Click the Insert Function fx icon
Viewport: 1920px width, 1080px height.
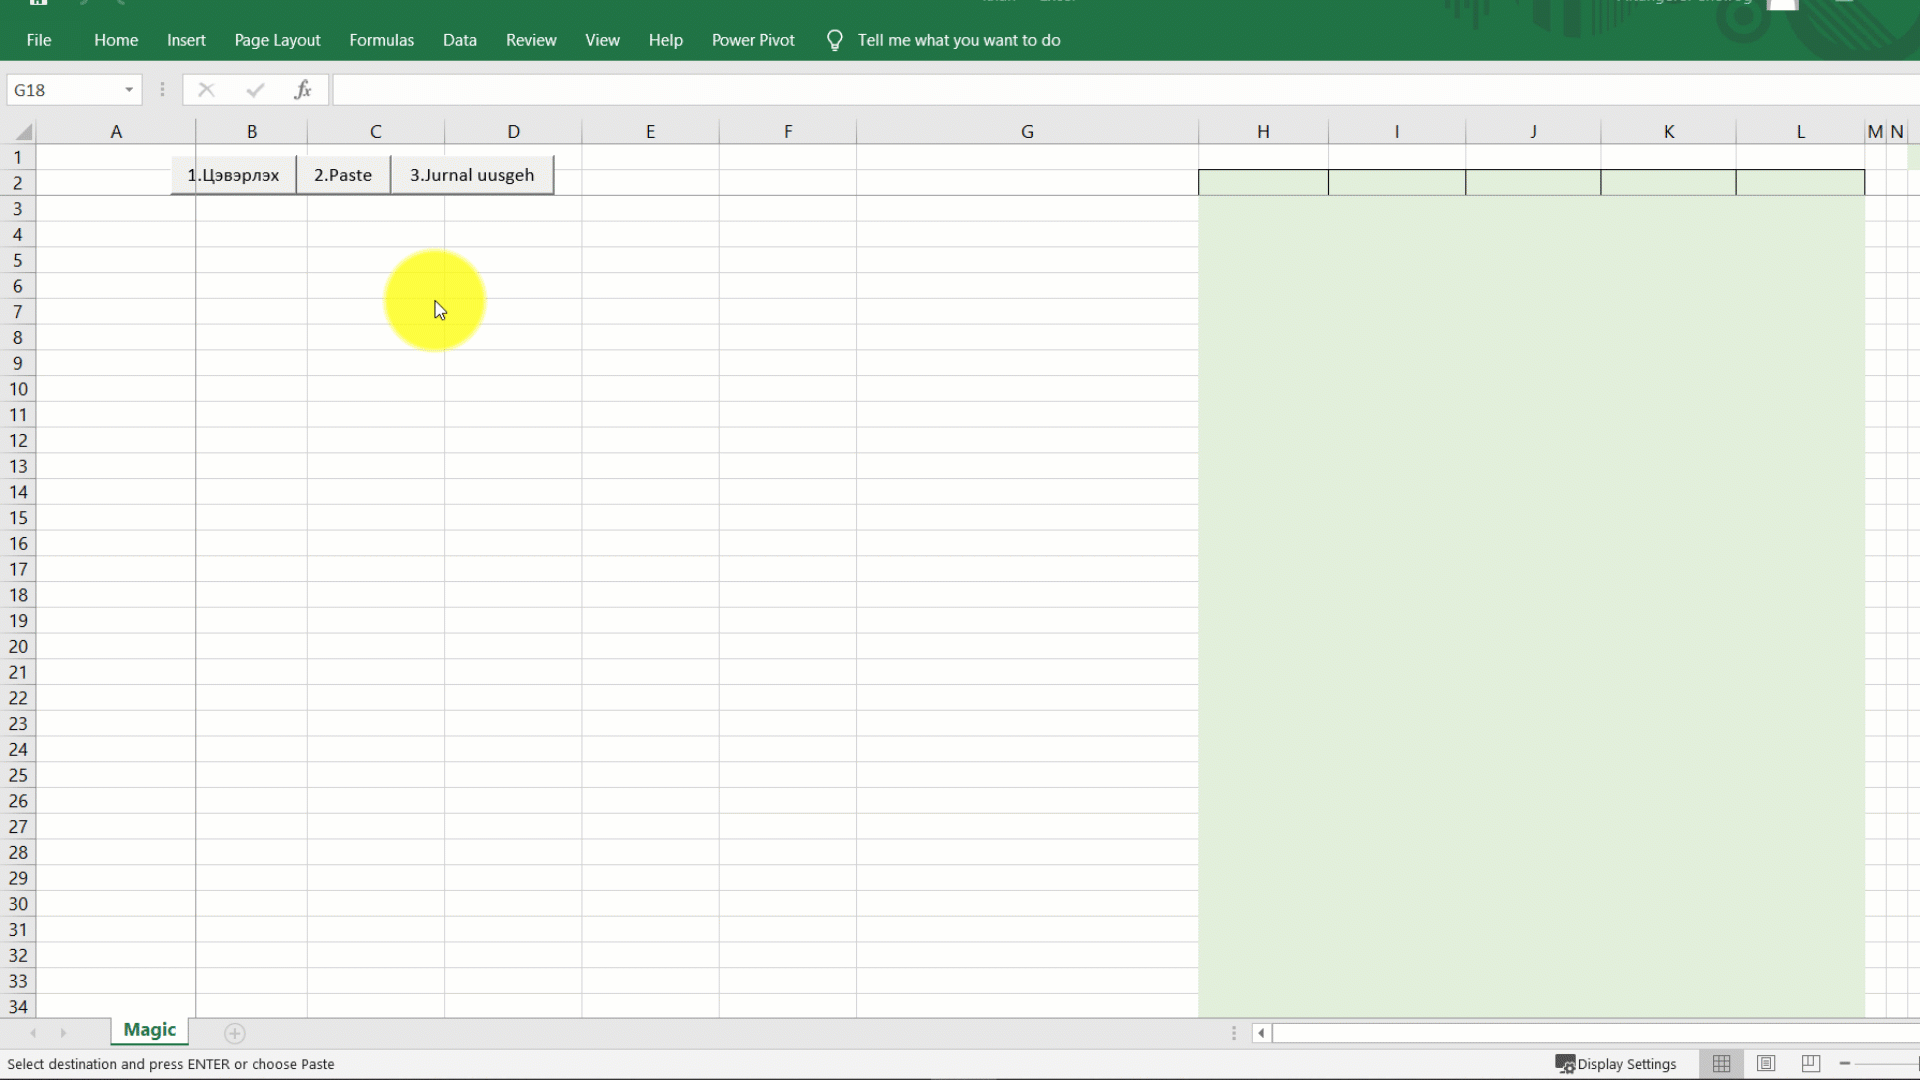(x=303, y=90)
